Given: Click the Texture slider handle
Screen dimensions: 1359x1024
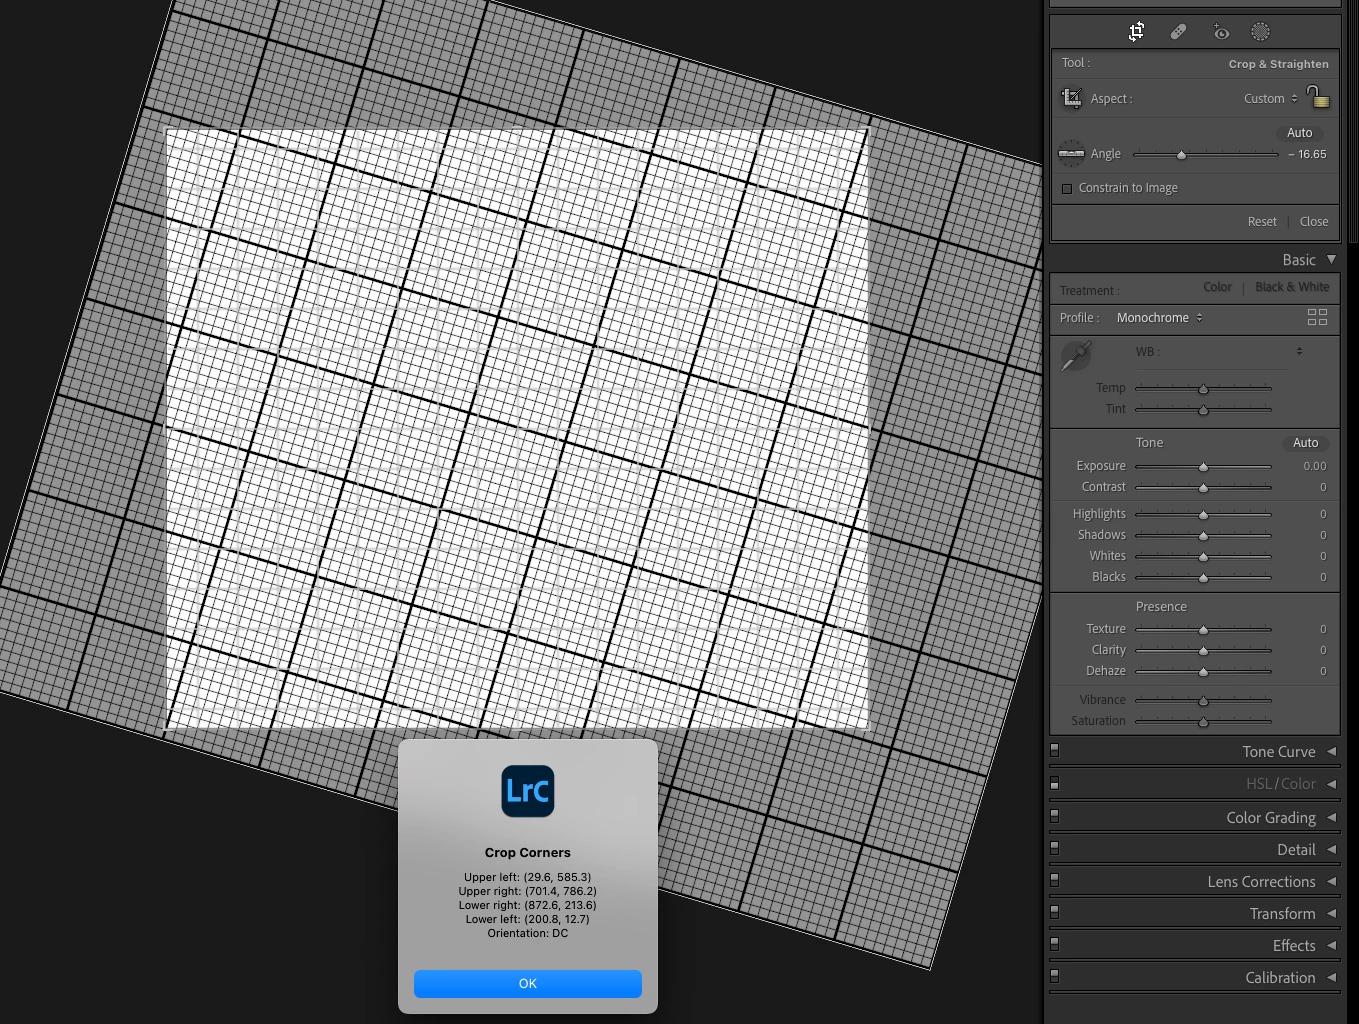Looking at the screenshot, I should pyautogui.click(x=1203, y=630).
